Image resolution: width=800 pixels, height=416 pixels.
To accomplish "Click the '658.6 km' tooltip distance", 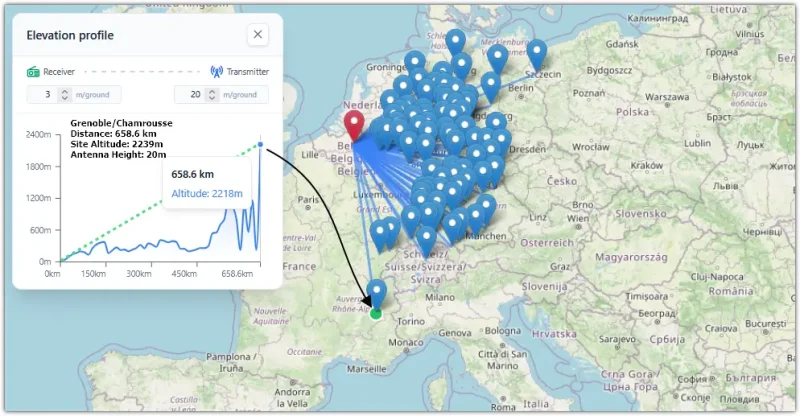I will (192, 174).
